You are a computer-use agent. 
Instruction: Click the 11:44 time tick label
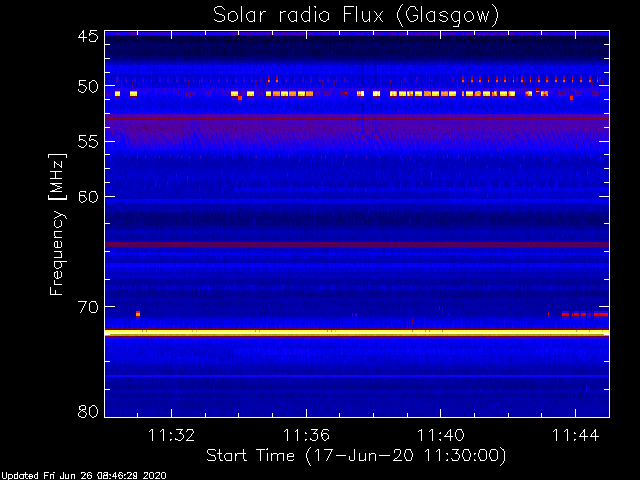pyautogui.click(x=576, y=436)
